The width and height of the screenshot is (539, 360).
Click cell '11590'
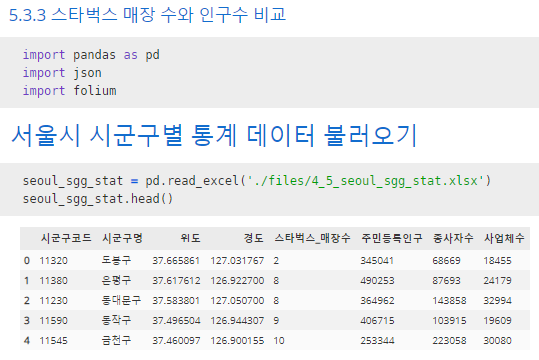tap(54, 320)
